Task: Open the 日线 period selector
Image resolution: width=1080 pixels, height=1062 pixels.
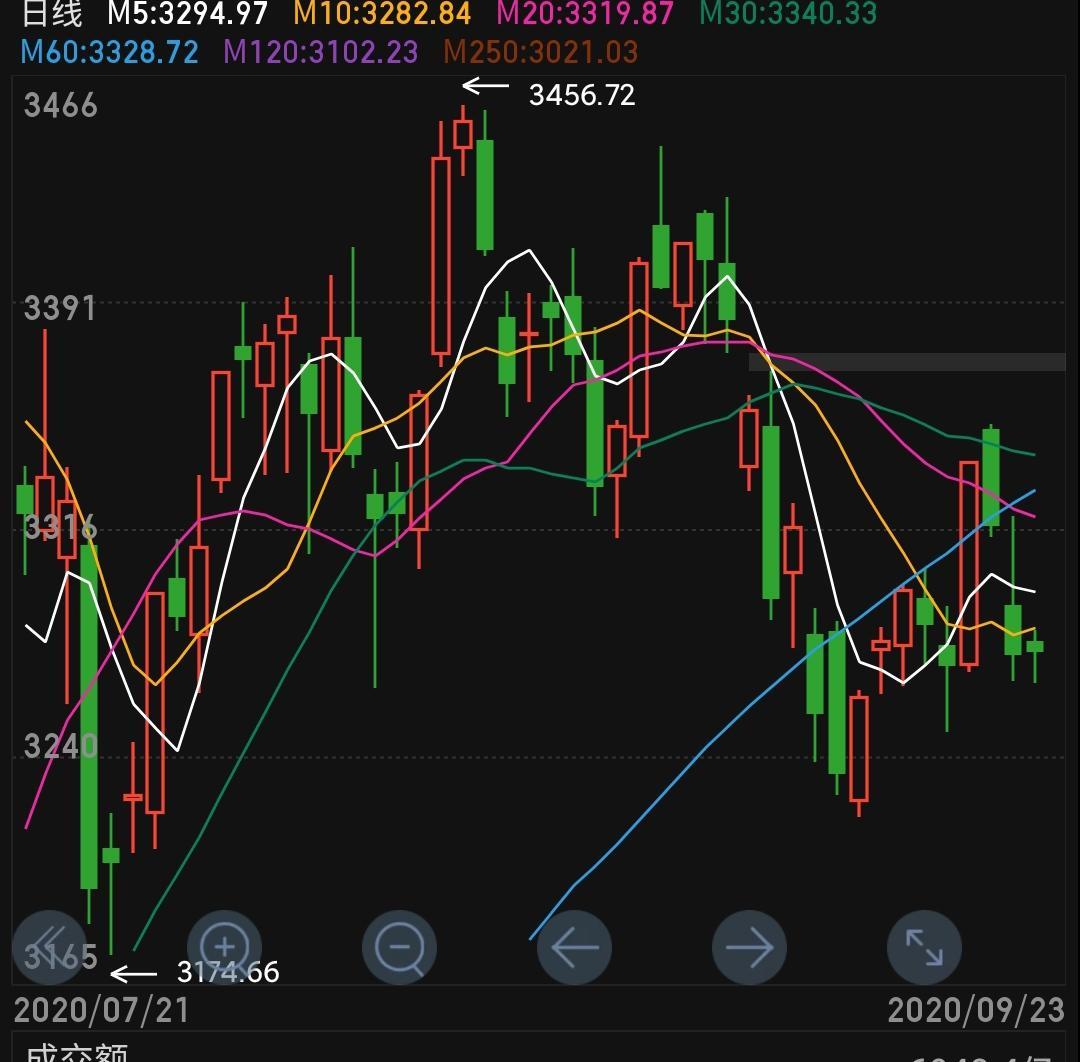Action: [x=52, y=13]
